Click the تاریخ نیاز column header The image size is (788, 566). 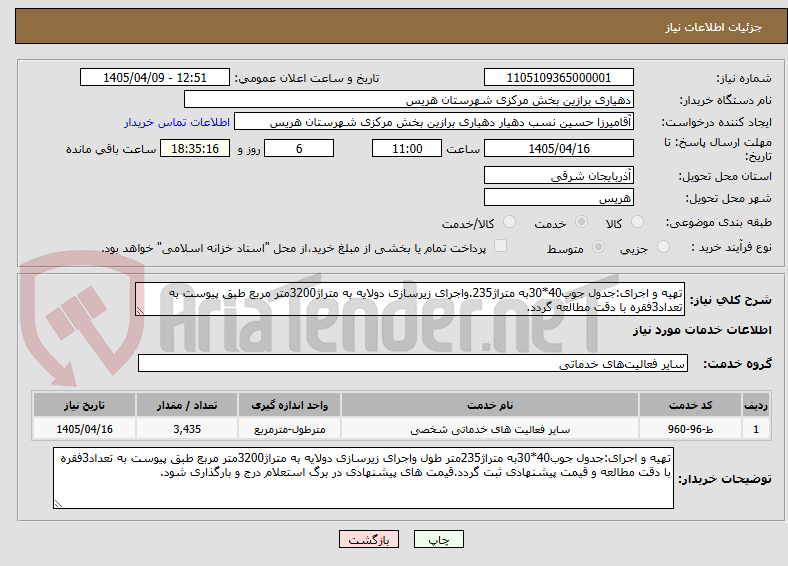pyautogui.click(x=84, y=405)
